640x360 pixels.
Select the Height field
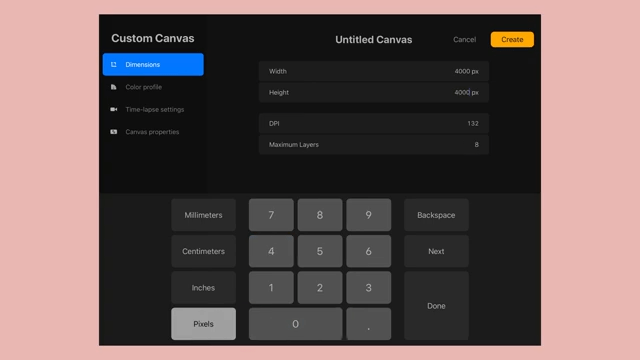tap(373, 92)
